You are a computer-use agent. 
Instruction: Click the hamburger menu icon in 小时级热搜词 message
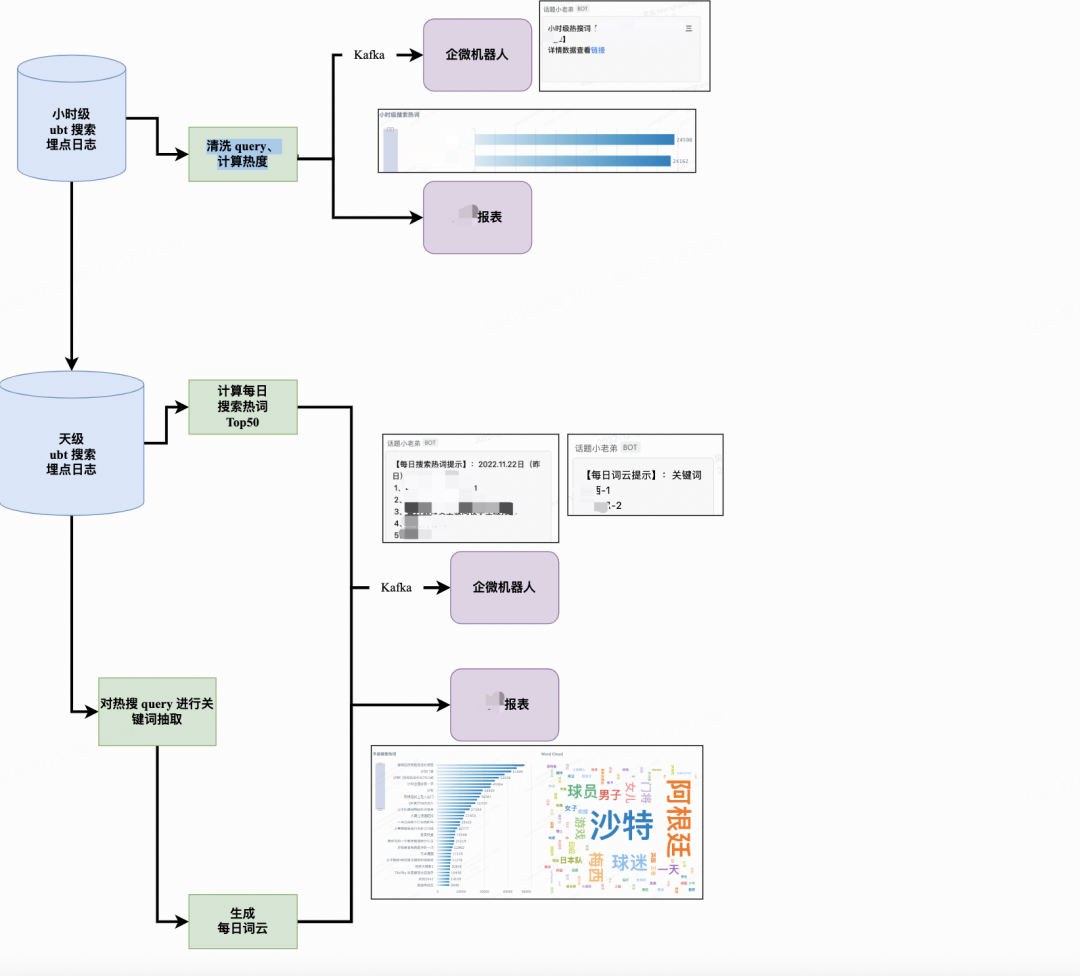pos(688,28)
